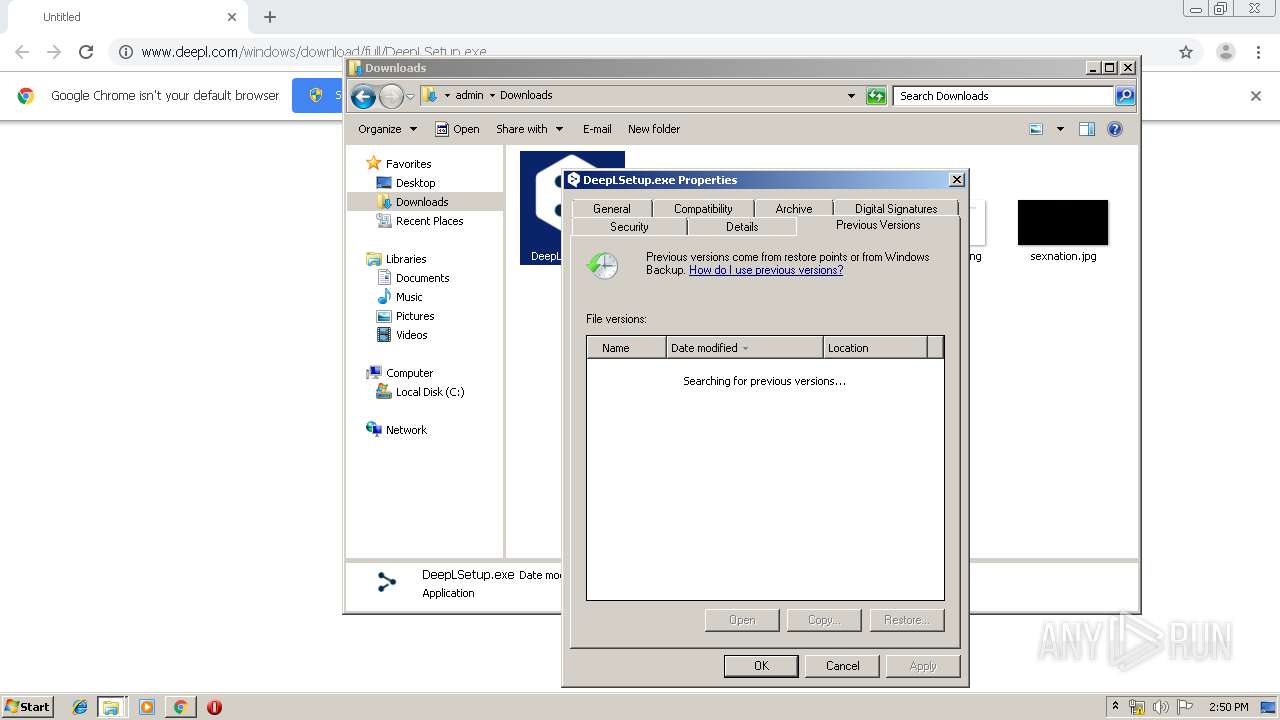The width and height of the screenshot is (1280, 720).
Task: Select Network in navigation pane
Action: pos(406,430)
